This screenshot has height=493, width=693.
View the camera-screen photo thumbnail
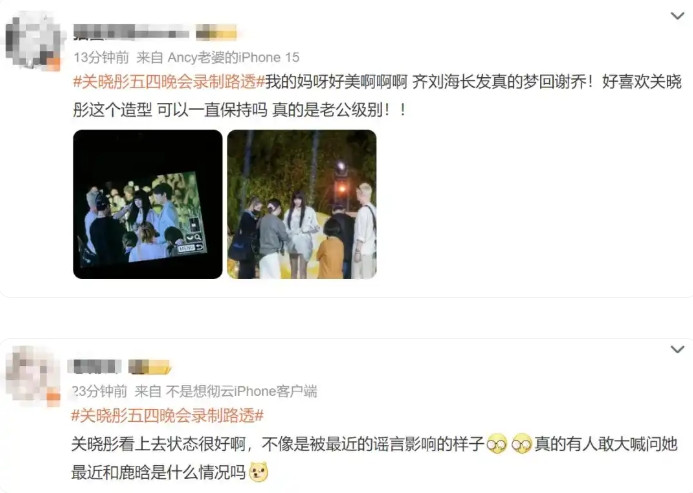coord(148,204)
